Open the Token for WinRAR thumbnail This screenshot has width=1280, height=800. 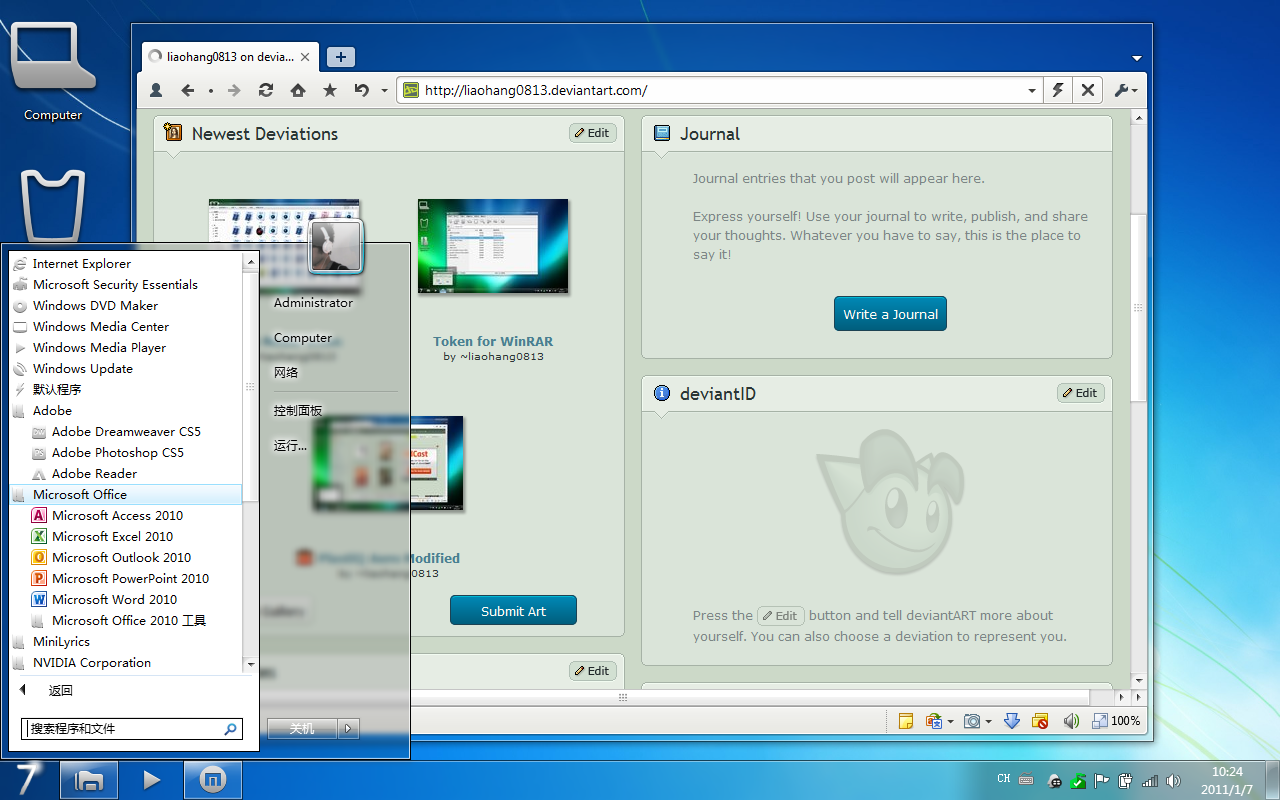[x=493, y=247]
